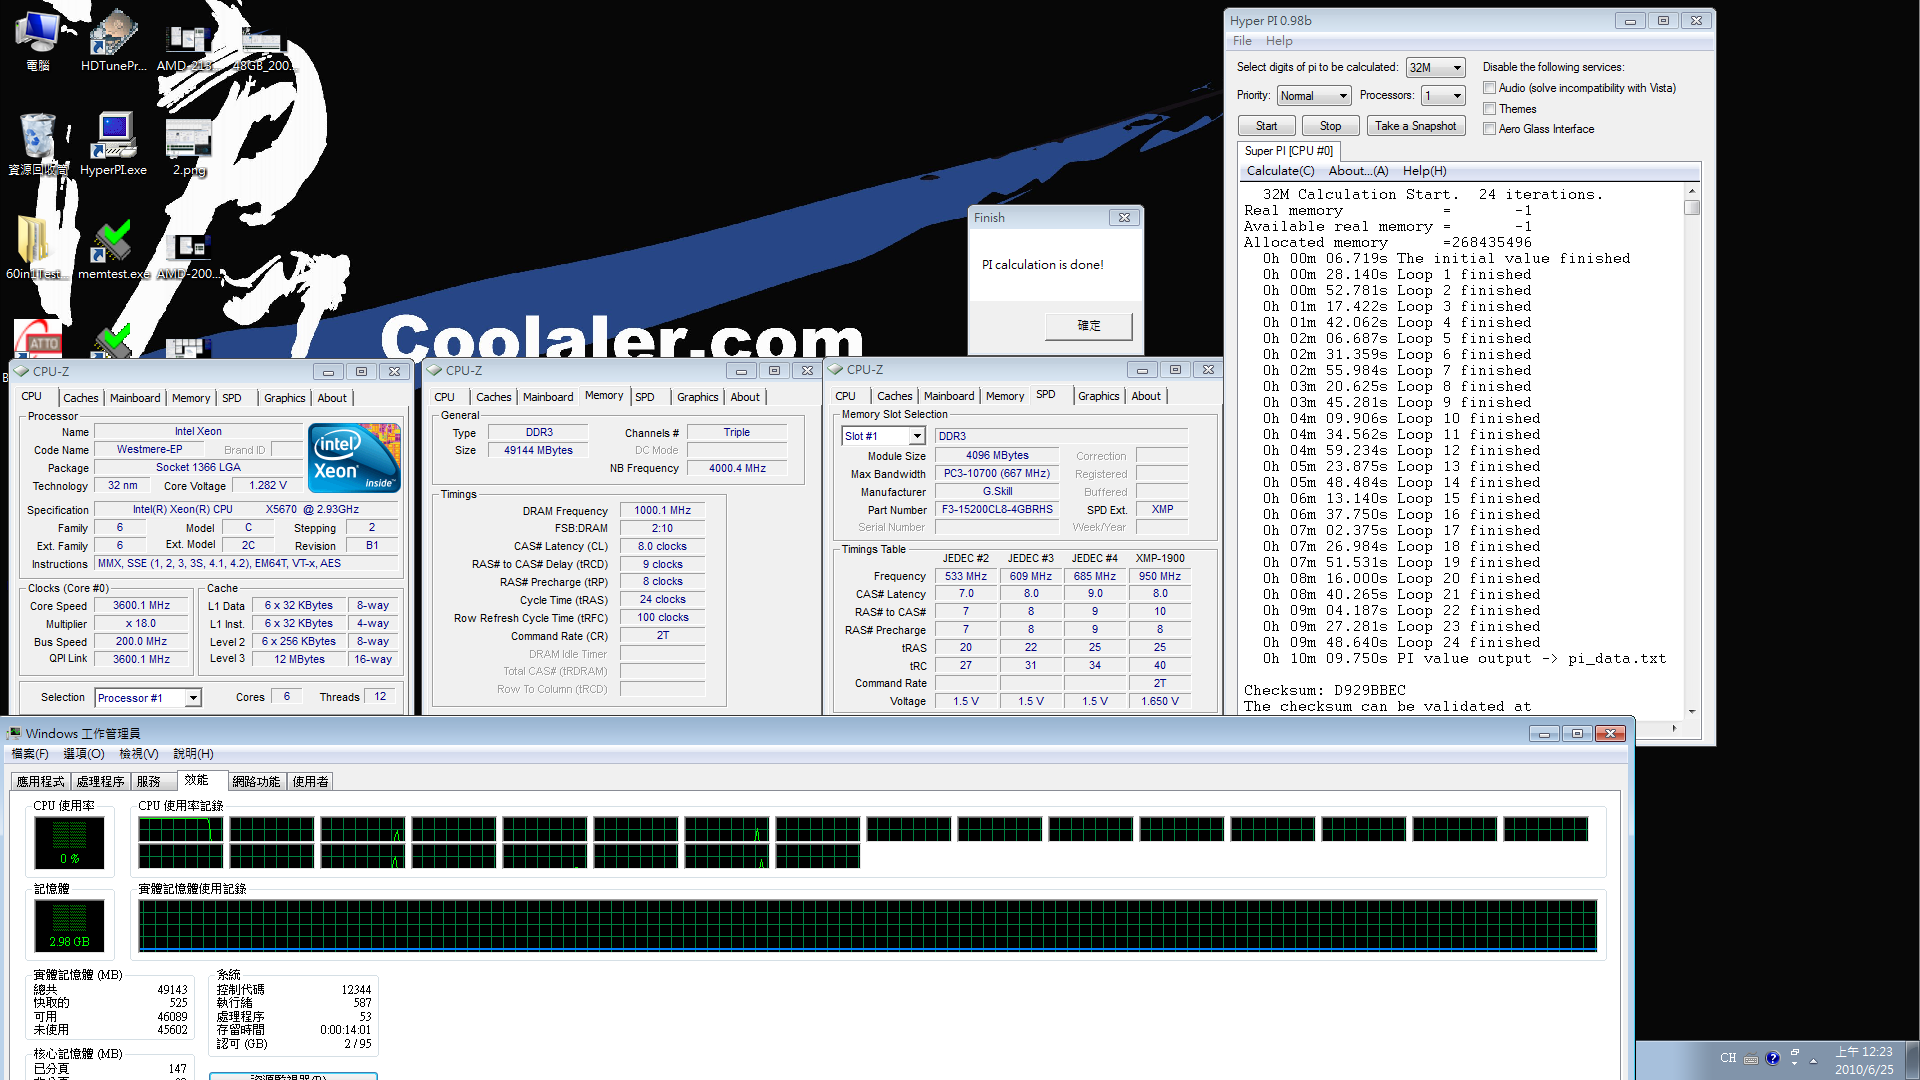Screen dimensions: 1920x1080
Task: Select the Super PI [CPU #0] tab
Action: pos(1289,151)
